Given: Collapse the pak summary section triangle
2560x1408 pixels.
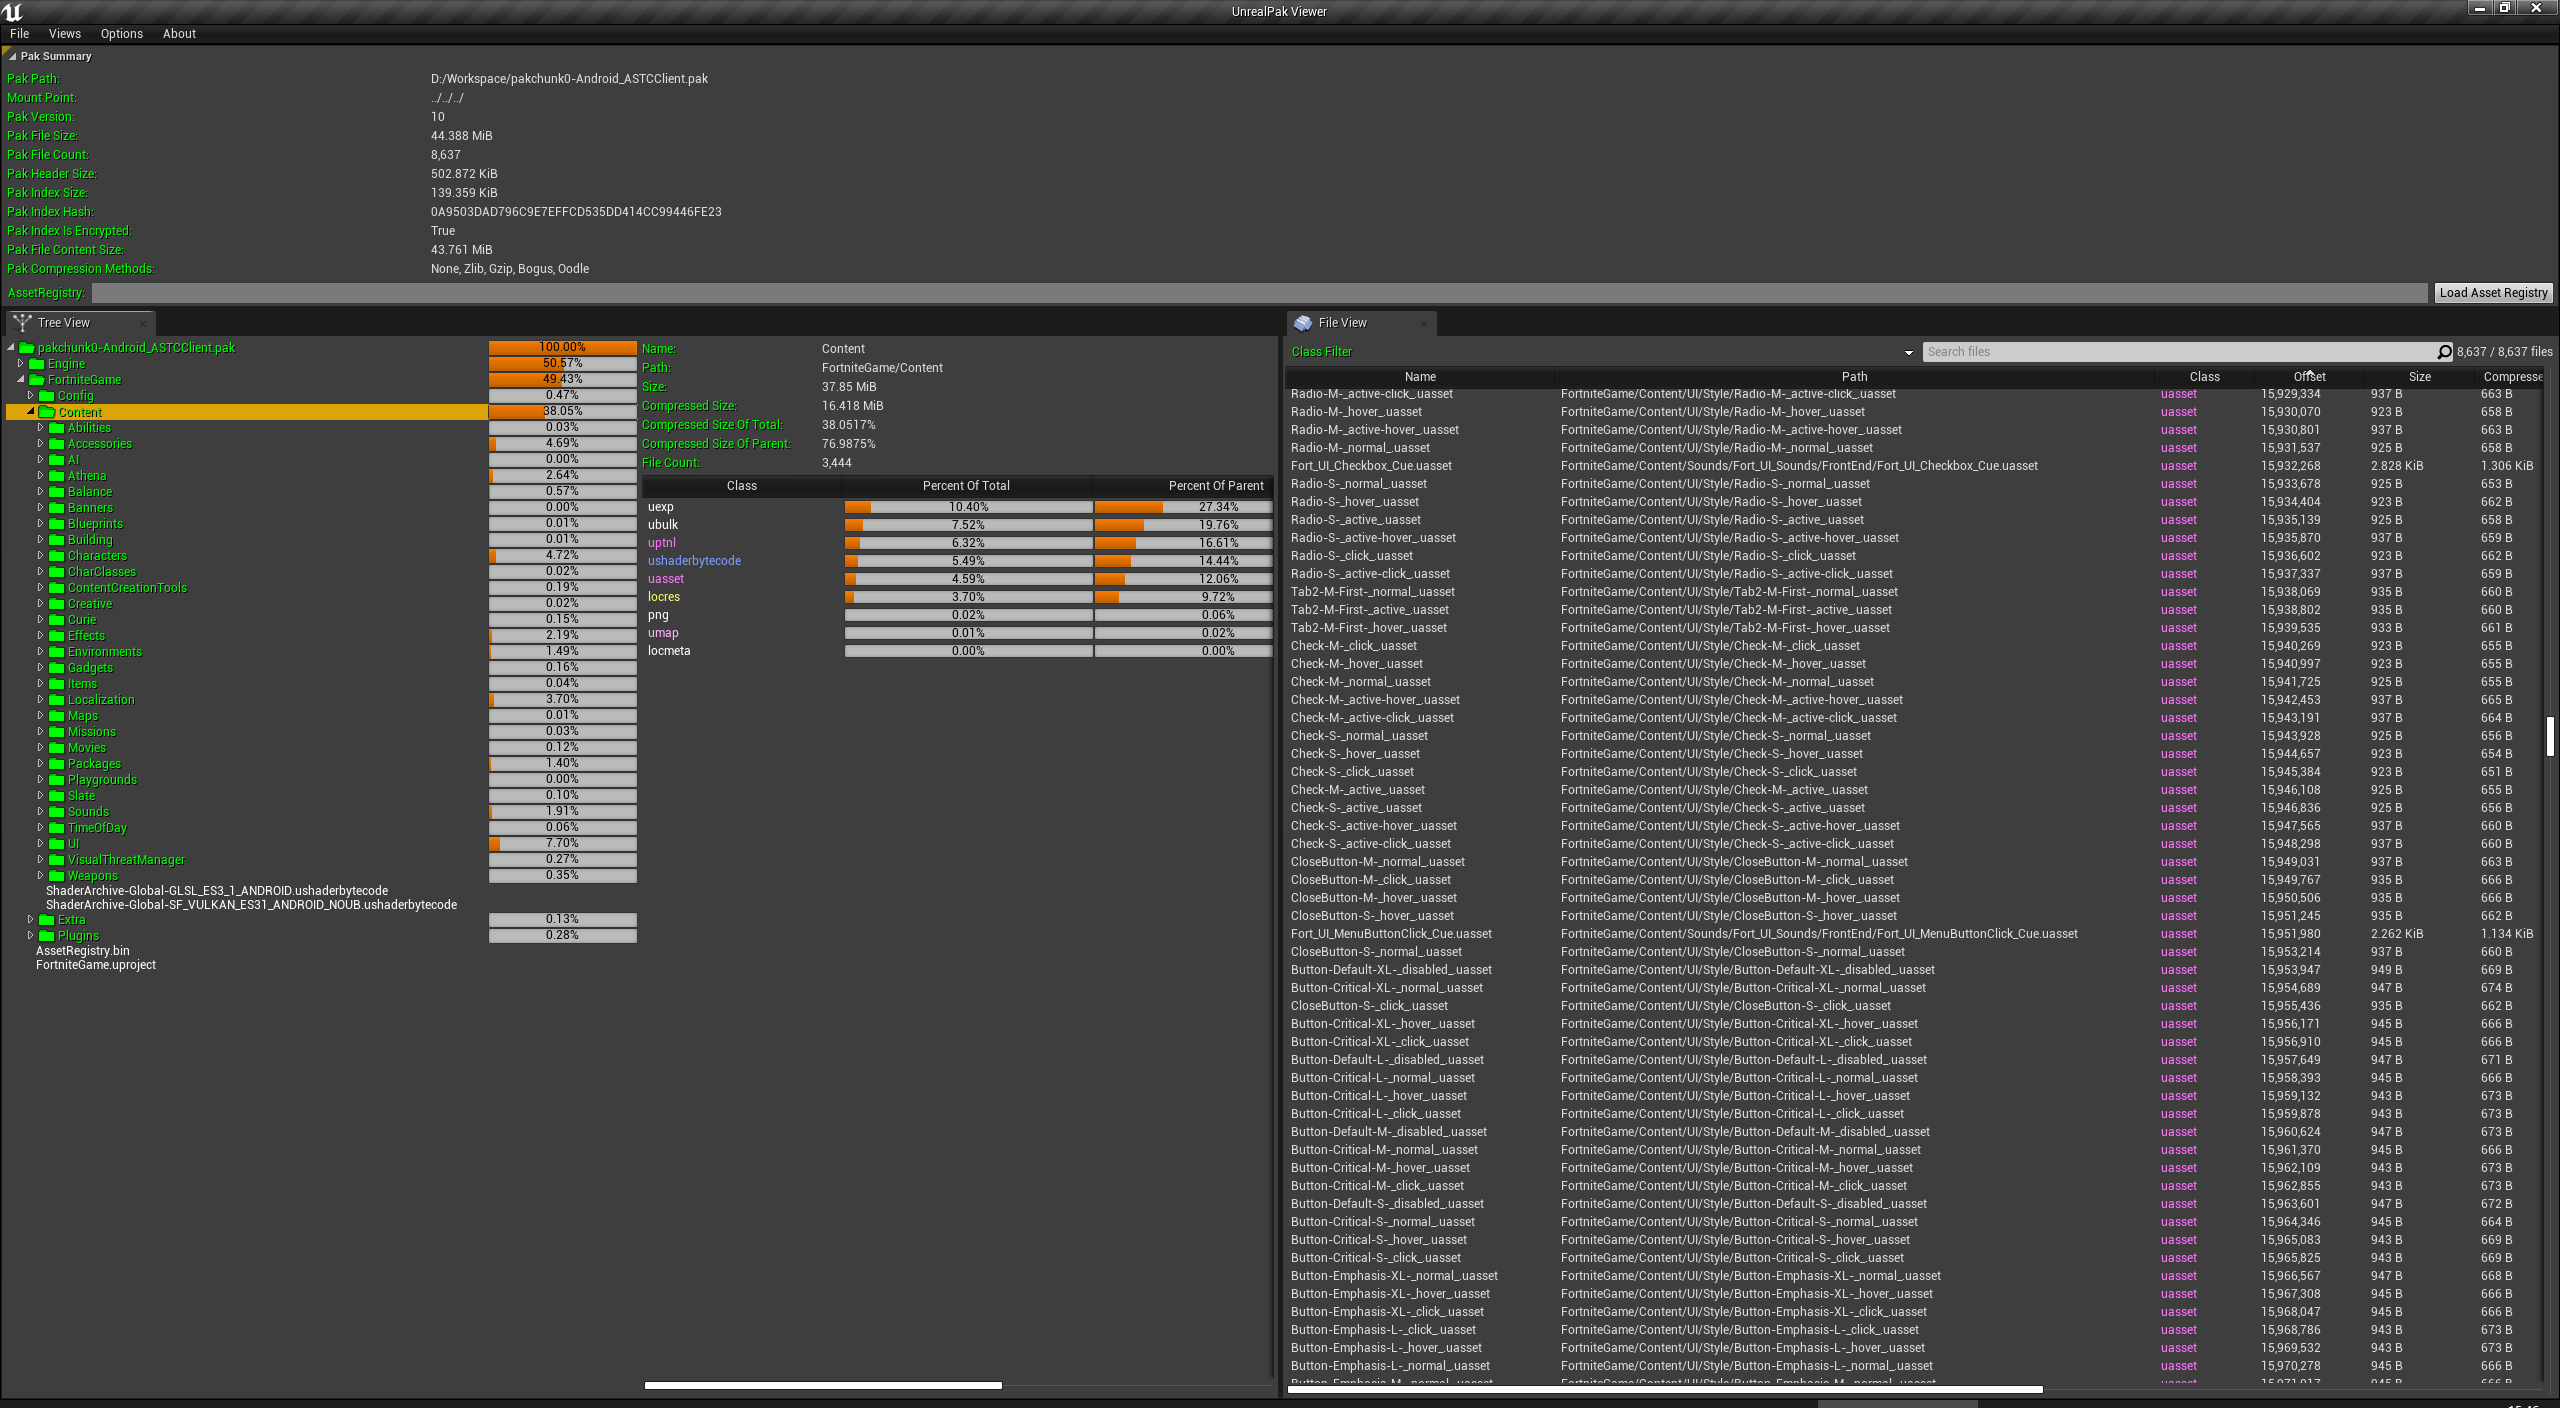Looking at the screenshot, I should [12, 56].
